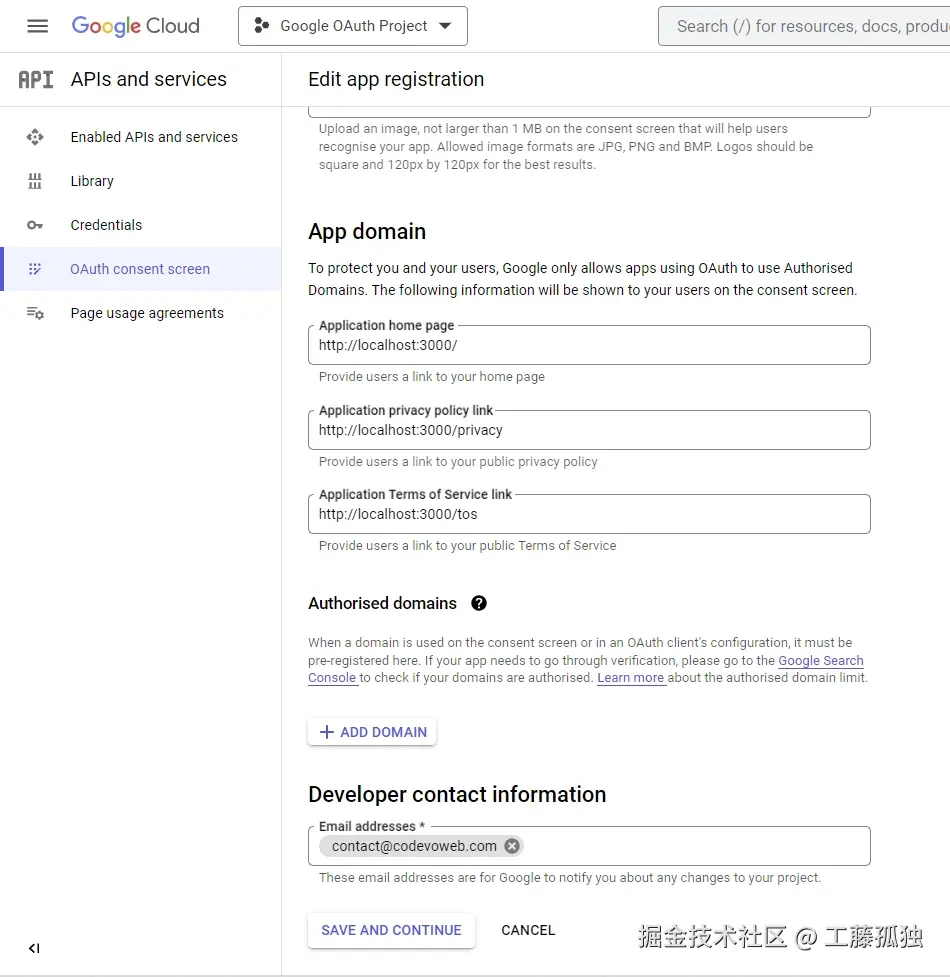This screenshot has width=950, height=977.
Task: Click the ADD DOMAIN button
Action: coord(373,732)
